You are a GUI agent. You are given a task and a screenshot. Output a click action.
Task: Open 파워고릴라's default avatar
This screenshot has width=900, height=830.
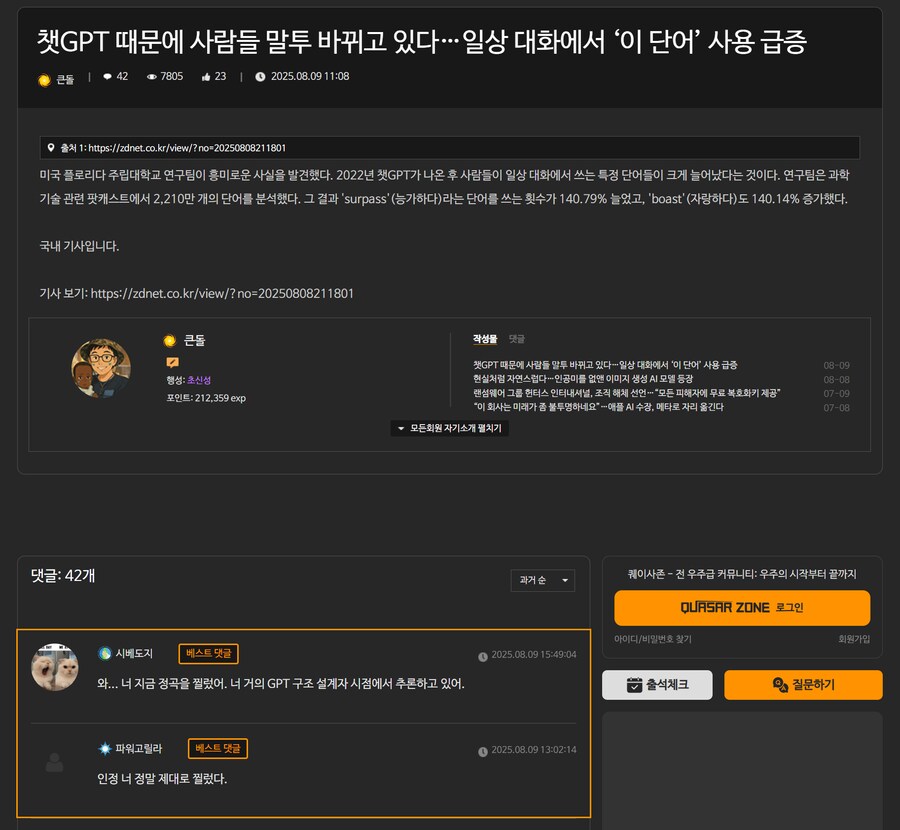55,762
